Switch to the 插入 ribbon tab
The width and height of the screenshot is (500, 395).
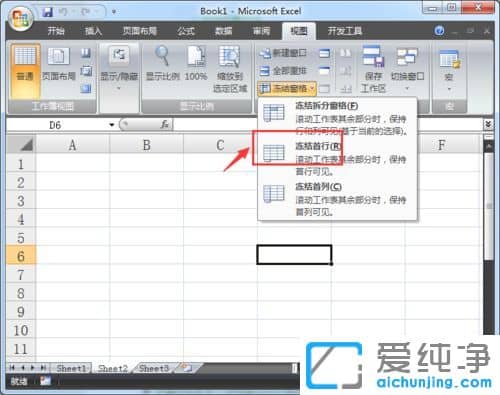tap(93, 31)
